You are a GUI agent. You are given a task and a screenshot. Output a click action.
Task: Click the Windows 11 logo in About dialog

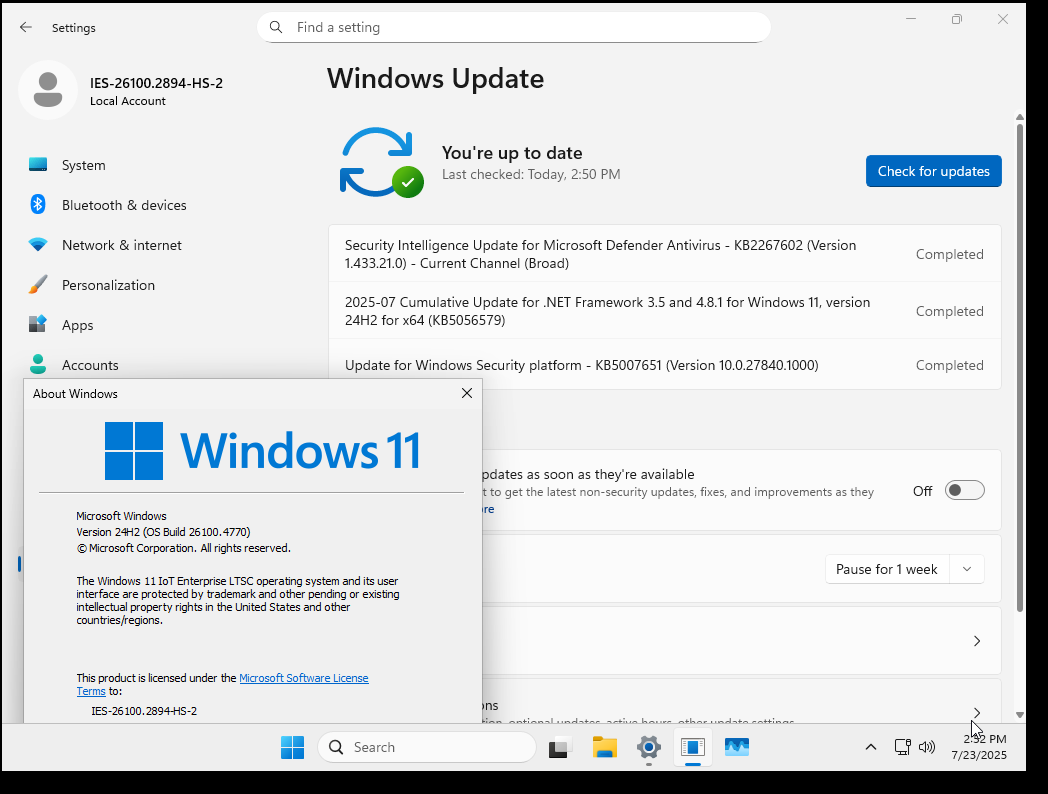pos(263,450)
